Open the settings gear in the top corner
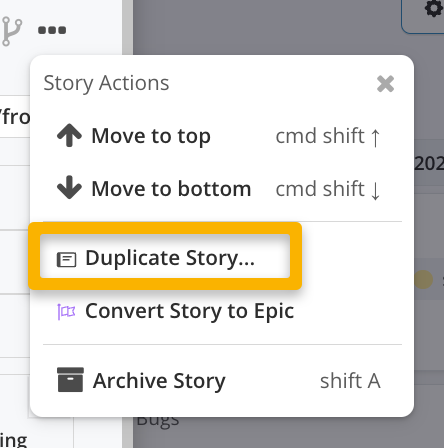 coord(434,8)
